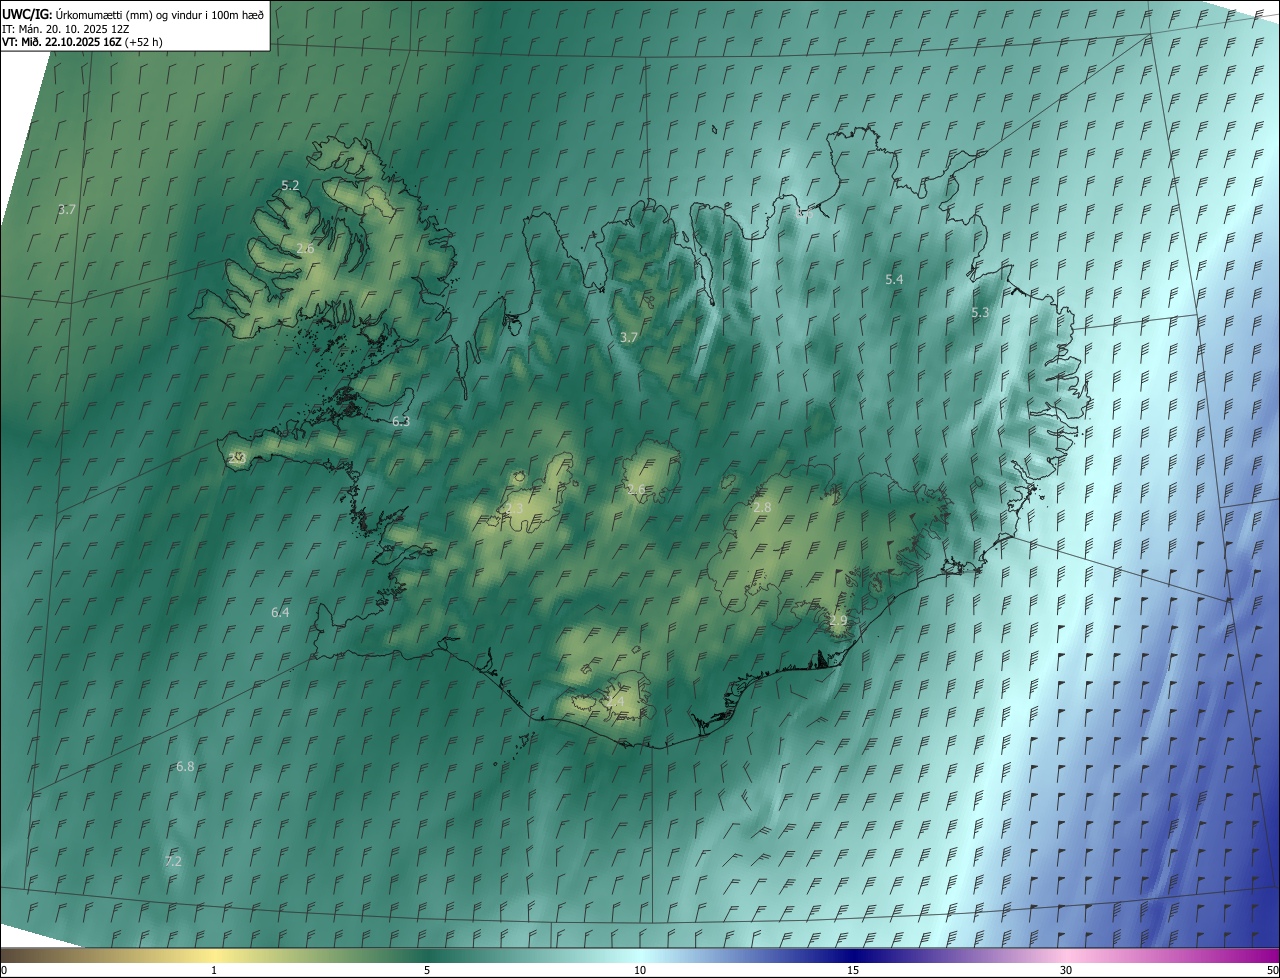The height and width of the screenshot is (978, 1280).
Task: Click the 2.8 value on Vatnajökull glacier
Action: (x=762, y=508)
